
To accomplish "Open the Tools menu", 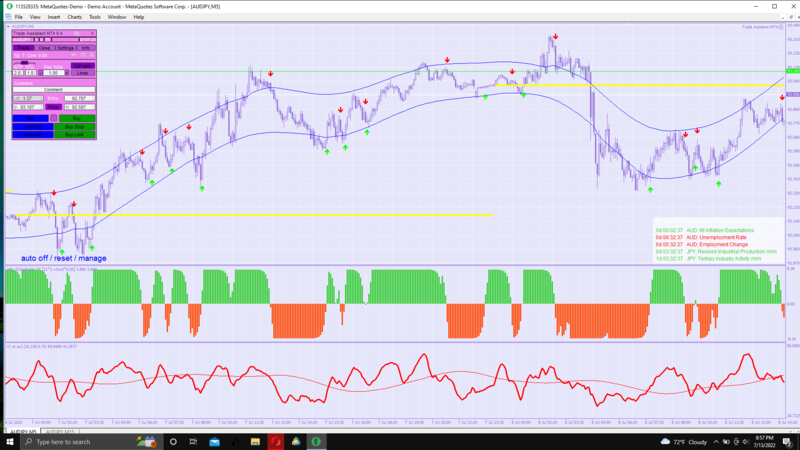I will (94, 17).
